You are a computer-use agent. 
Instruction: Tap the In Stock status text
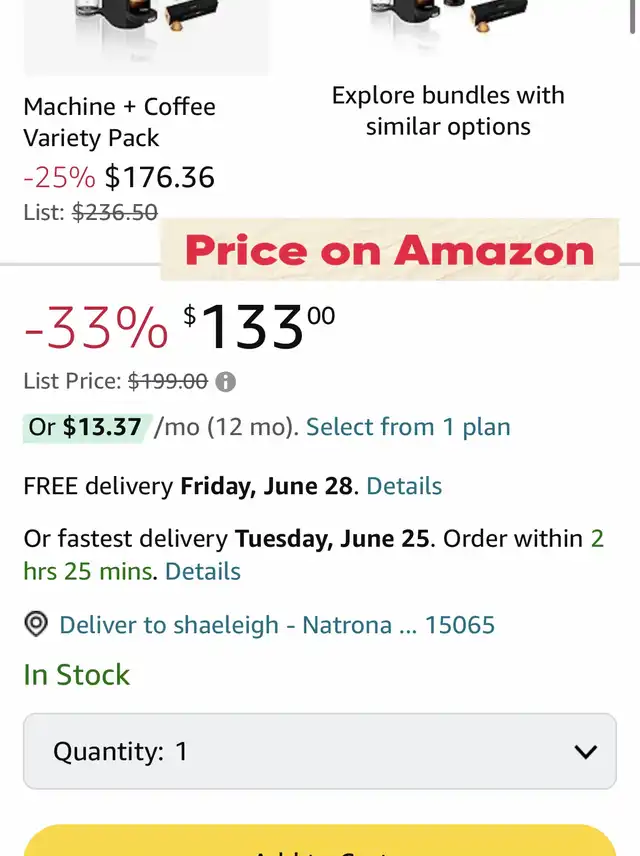76,675
